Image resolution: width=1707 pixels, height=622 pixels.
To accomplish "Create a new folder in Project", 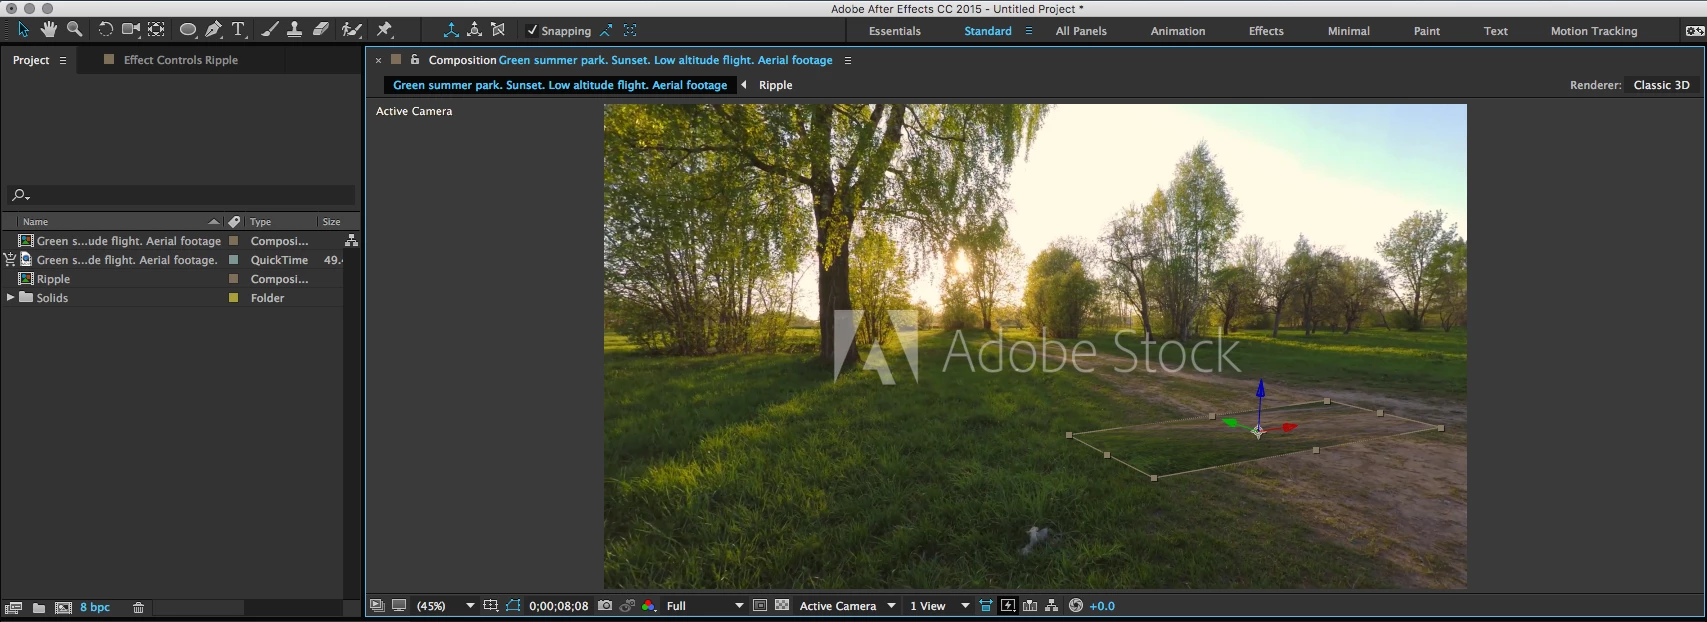I will (39, 607).
